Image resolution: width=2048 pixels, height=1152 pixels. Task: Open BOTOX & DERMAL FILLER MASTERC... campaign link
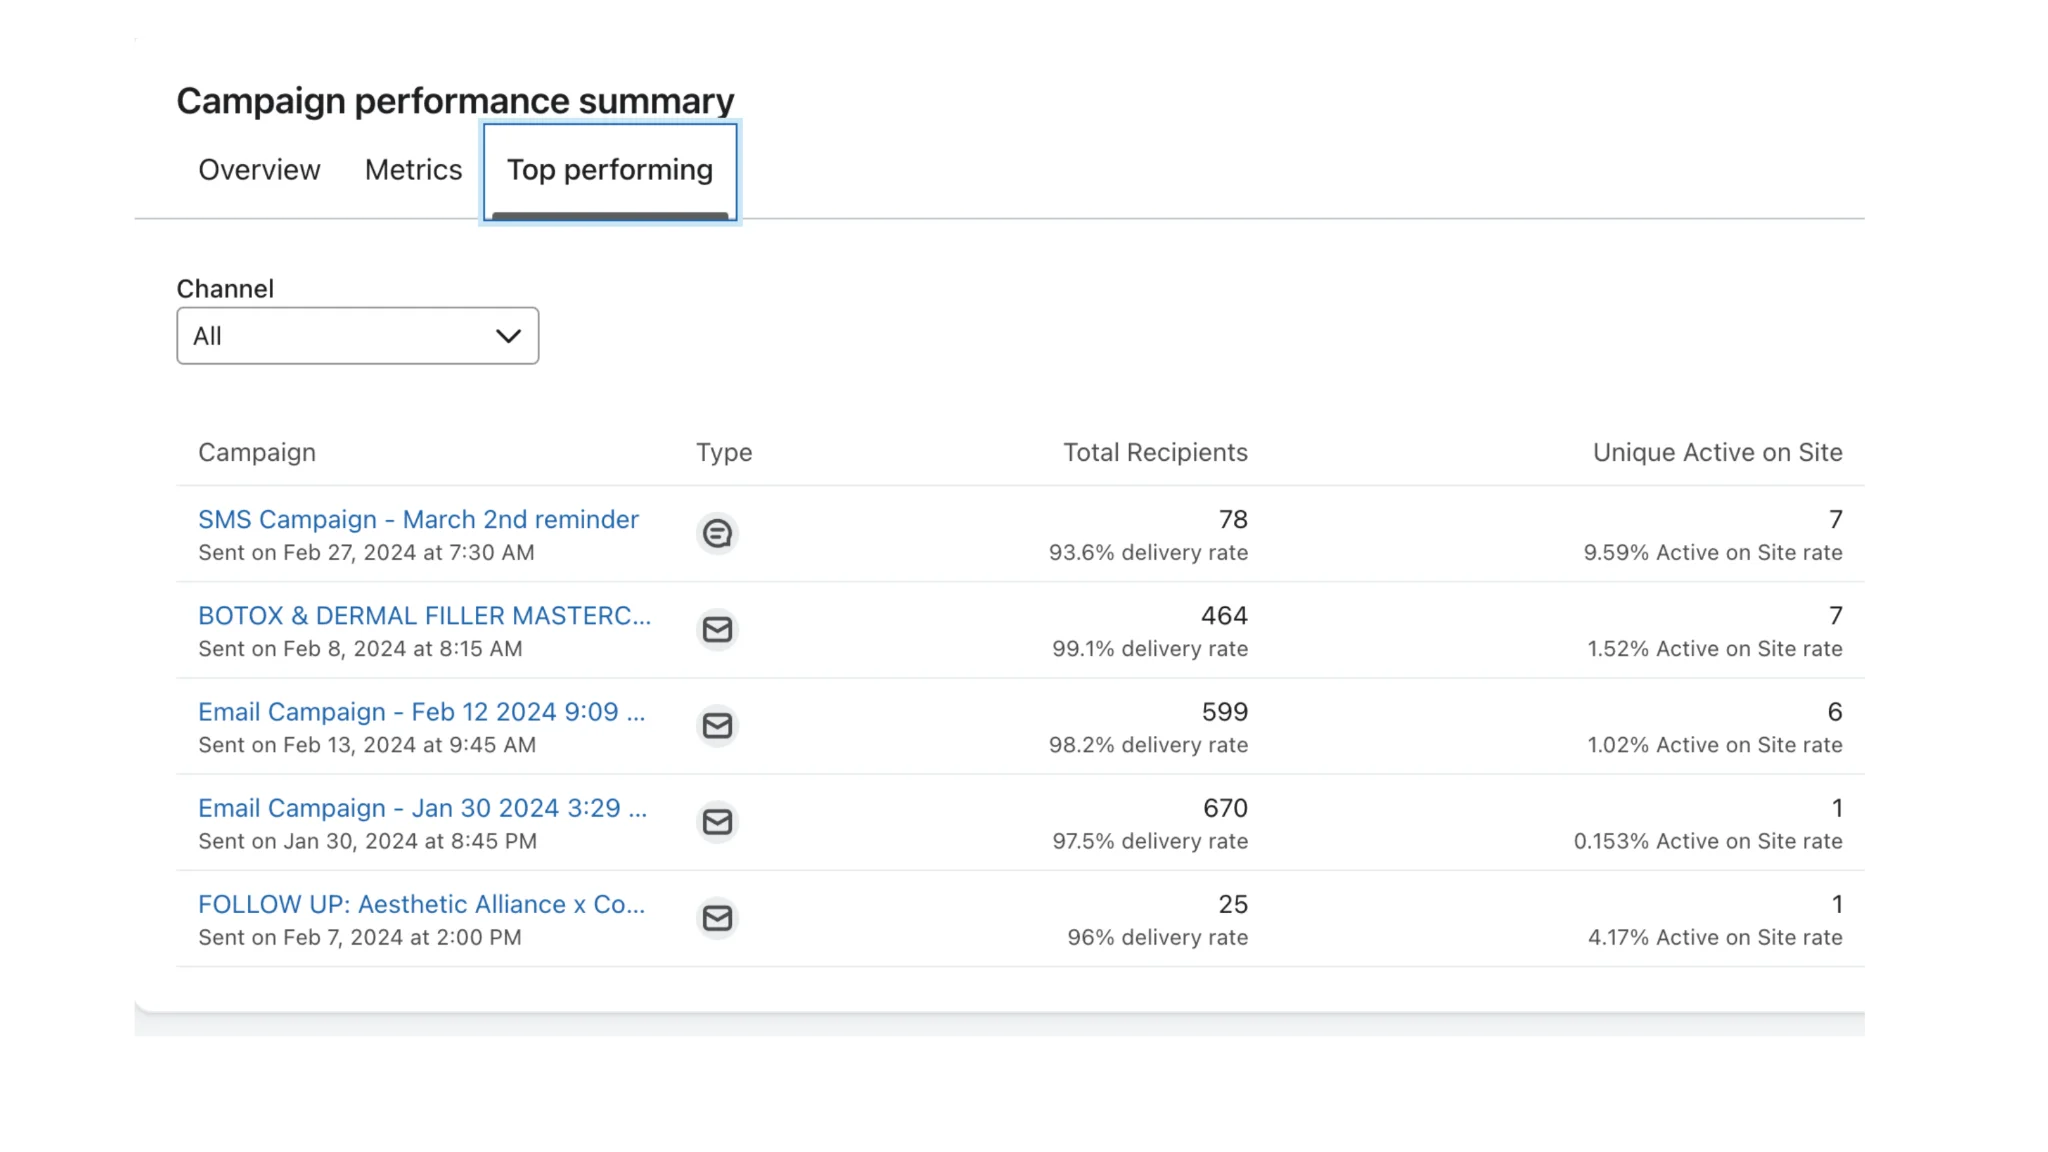coord(424,616)
